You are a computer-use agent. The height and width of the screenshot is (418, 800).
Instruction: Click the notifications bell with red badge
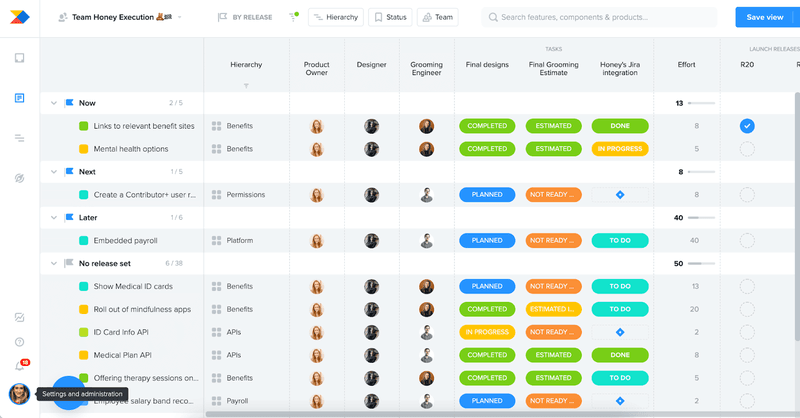tap(19, 366)
